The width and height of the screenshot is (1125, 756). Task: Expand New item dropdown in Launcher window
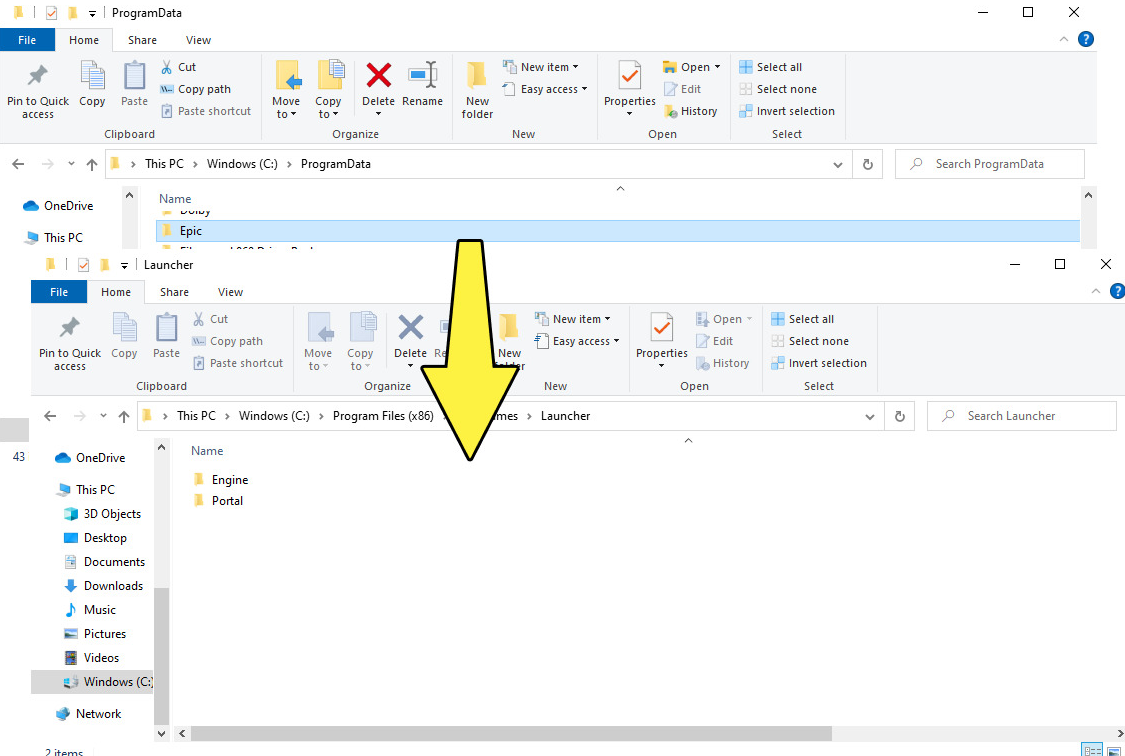click(x=607, y=319)
